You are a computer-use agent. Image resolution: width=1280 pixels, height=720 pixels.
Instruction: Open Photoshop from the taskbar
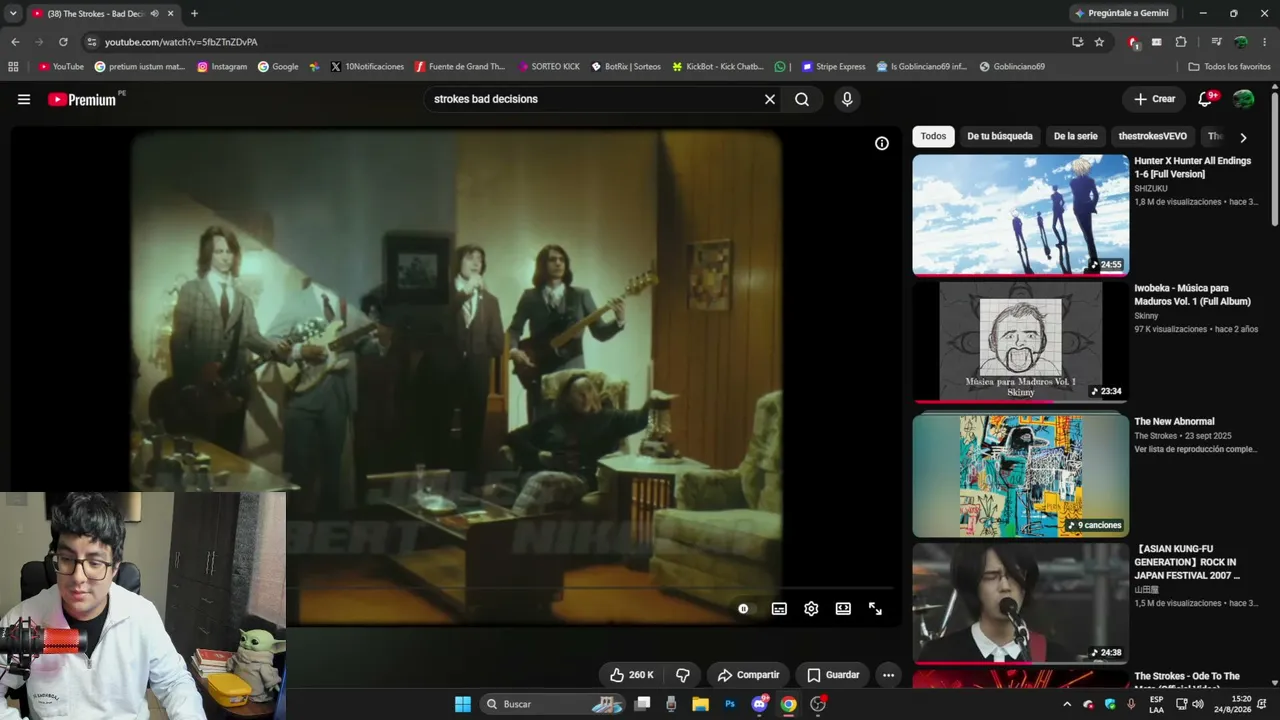click(730, 704)
